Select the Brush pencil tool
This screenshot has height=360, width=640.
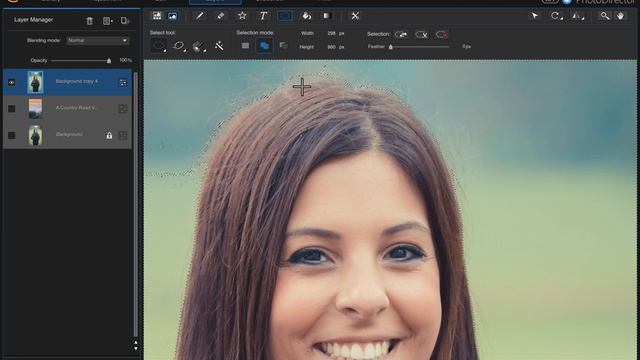tap(200, 16)
